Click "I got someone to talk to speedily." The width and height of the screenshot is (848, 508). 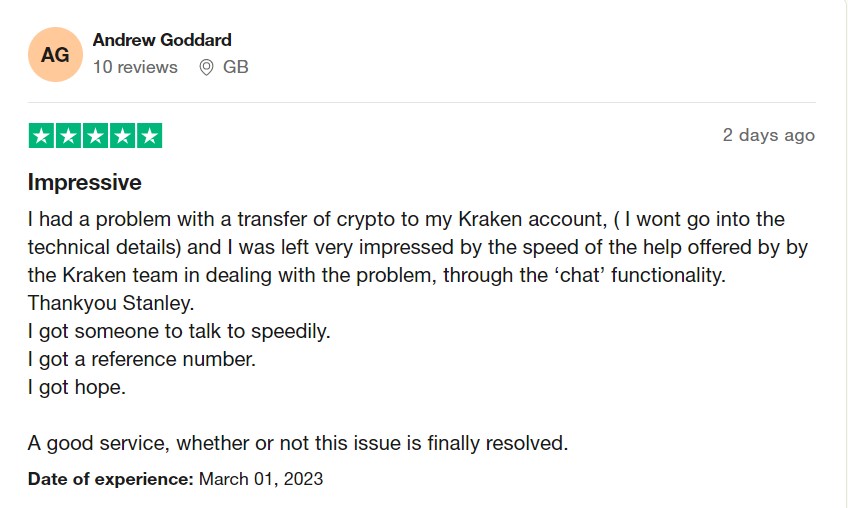coord(179,331)
